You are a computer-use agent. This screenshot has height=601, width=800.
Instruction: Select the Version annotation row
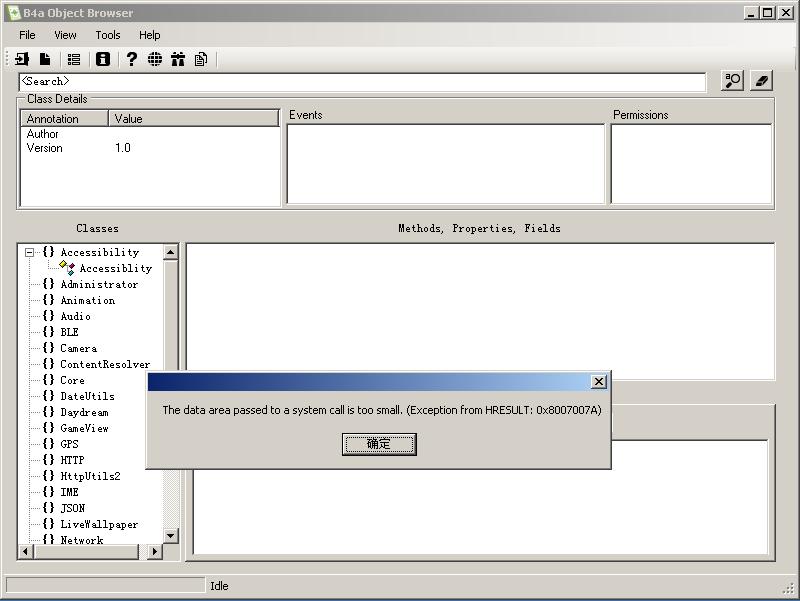[44, 148]
